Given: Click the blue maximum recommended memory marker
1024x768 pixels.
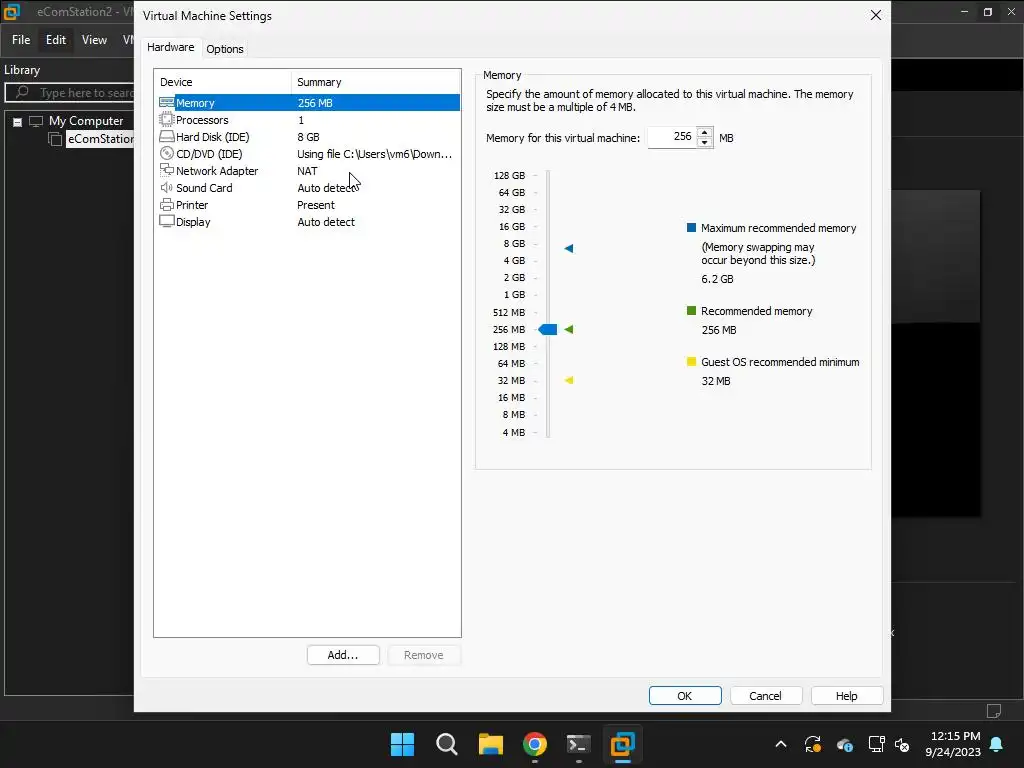Looking at the screenshot, I should (x=569, y=248).
